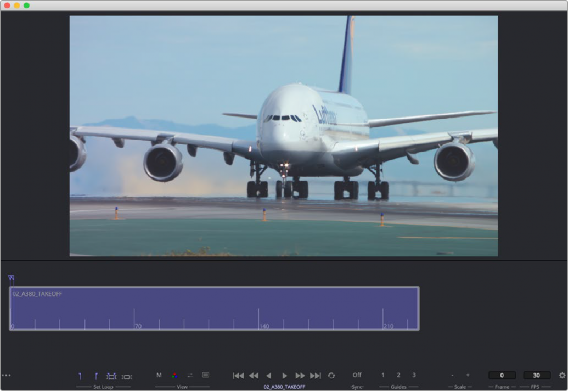This screenshot has height=391, width=568.
Task: Jump to the last frame
Action: pos(316,376)
